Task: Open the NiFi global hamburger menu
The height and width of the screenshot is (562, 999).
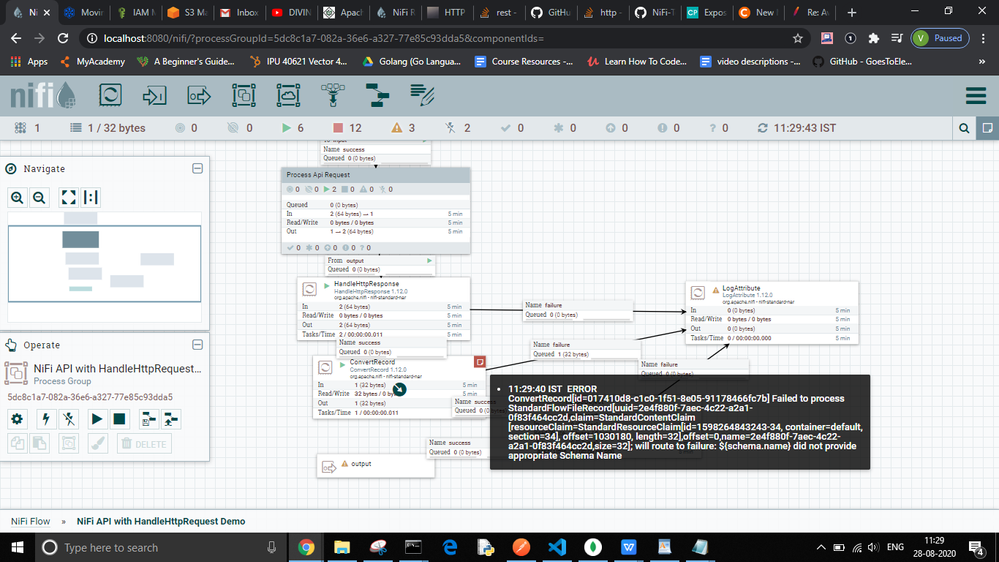Action: [975, 96]
